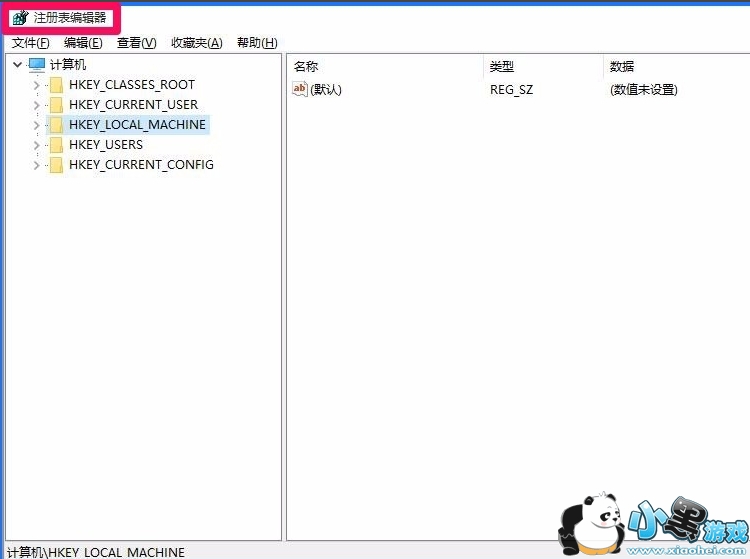
Task: Expand the HKEY_LOCAL_MACHINE key
Action: (36, 125)
